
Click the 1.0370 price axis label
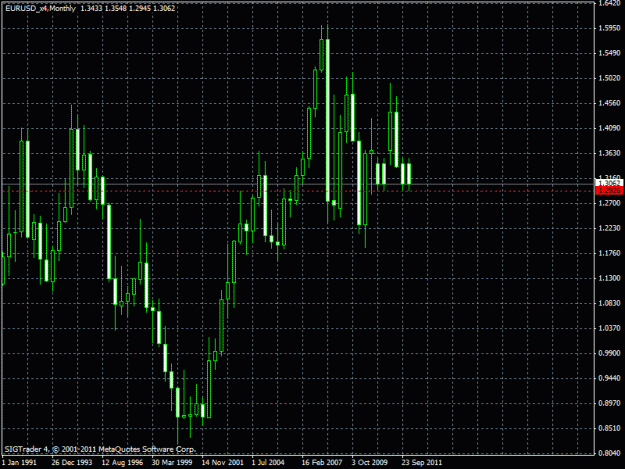pos(610,328)
